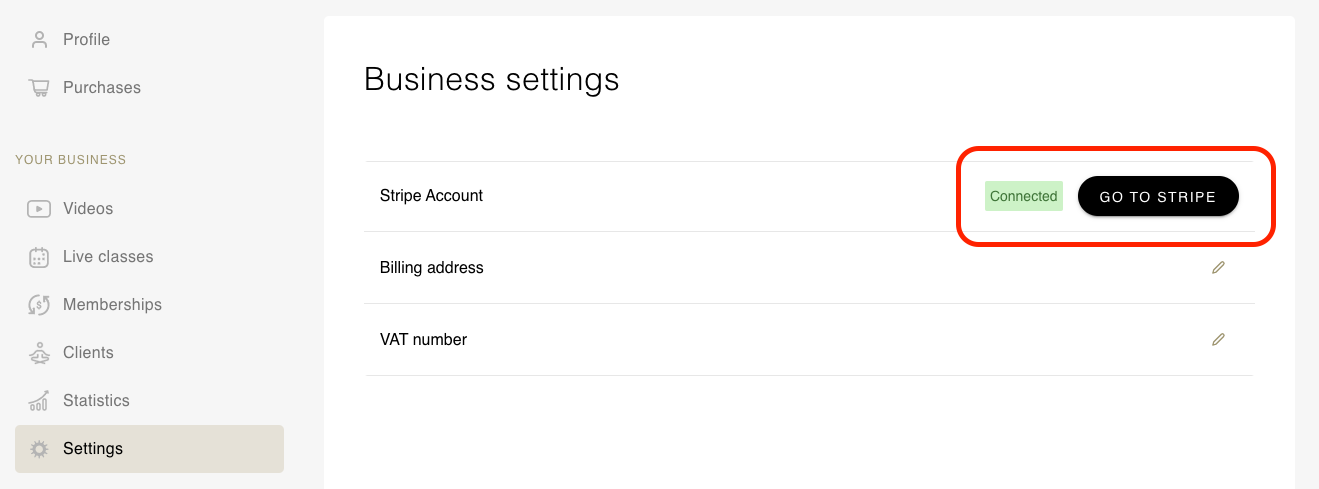Image resolution: width=1319 pixels, height=489 pixels.
Task: Edit billing address with pencil icon
Action: point(1218,268)
